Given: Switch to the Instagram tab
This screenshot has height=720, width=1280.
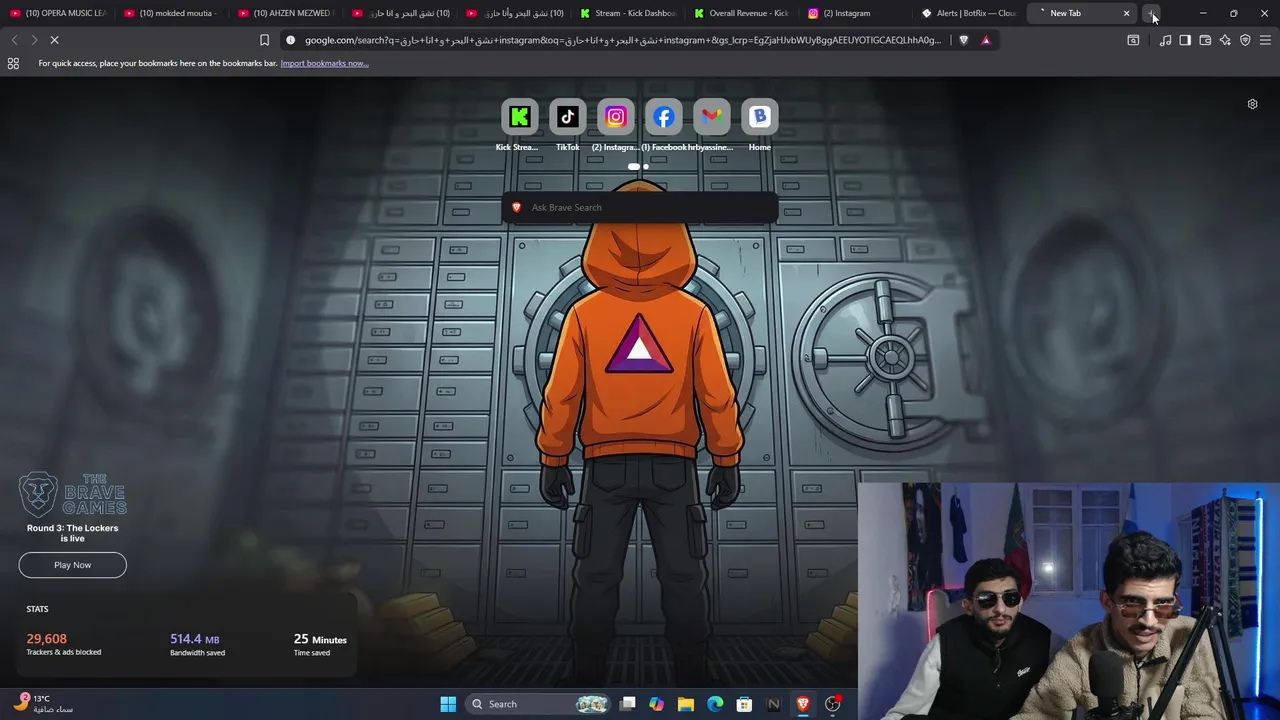Looking at the screenshot, I should [x=856, y=13].
